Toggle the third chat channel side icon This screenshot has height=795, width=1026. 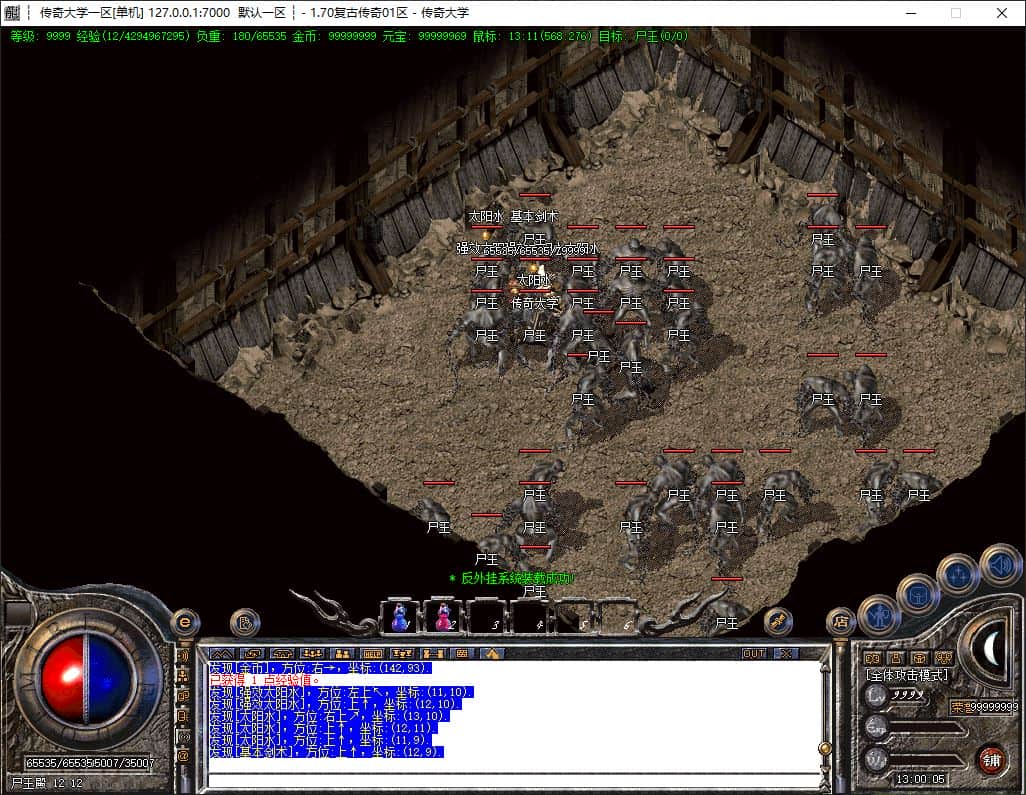click(184, 696)
